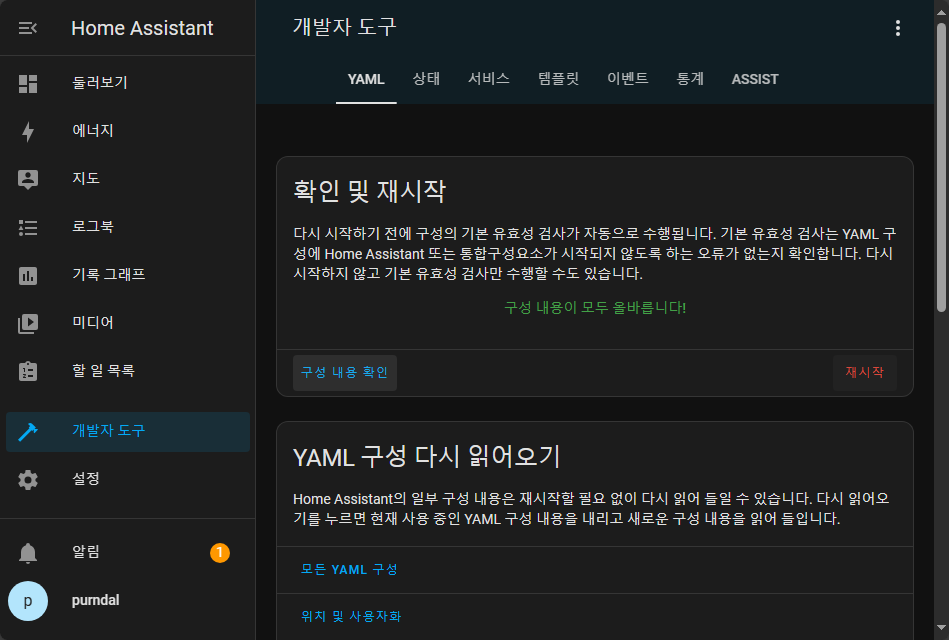Open the 할 일 목록 clipboard icon
Viewport: 949px width, 640px height.
coord(28,371)
